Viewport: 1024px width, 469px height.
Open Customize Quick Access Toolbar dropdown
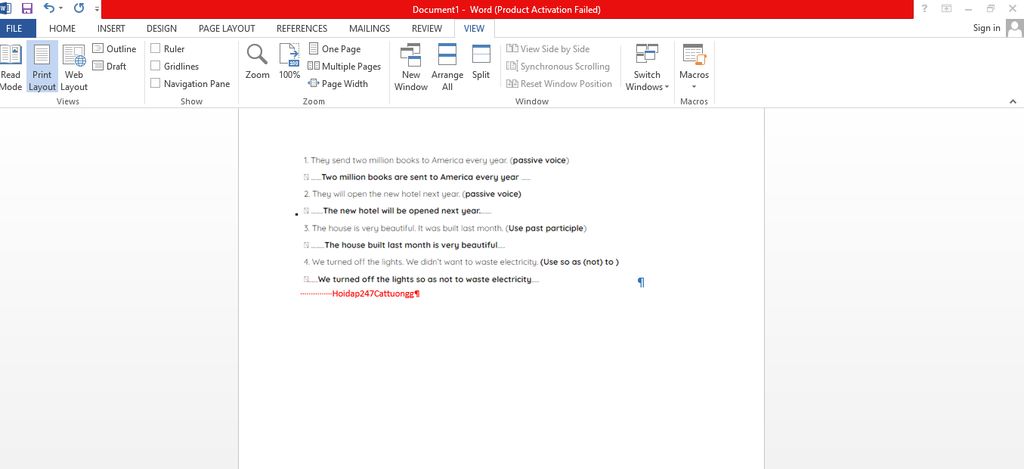[97, 9]
